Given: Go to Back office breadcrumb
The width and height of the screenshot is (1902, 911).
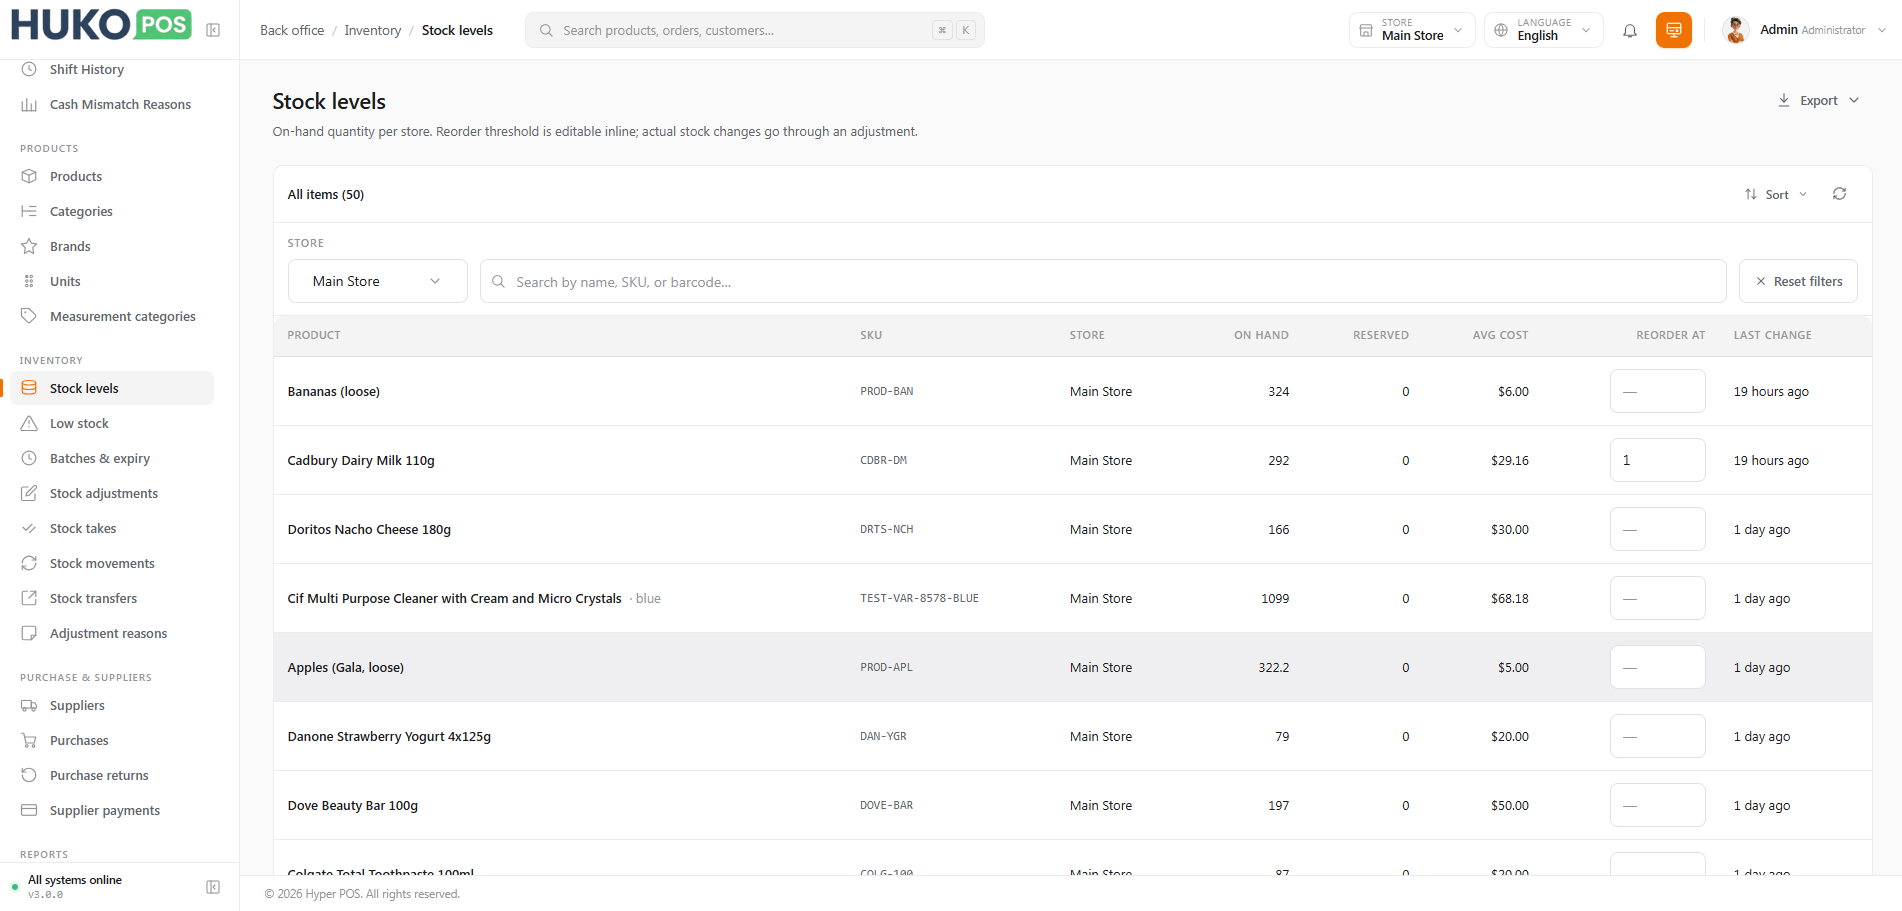Looking at the screenshot, I should pos(292,30).
